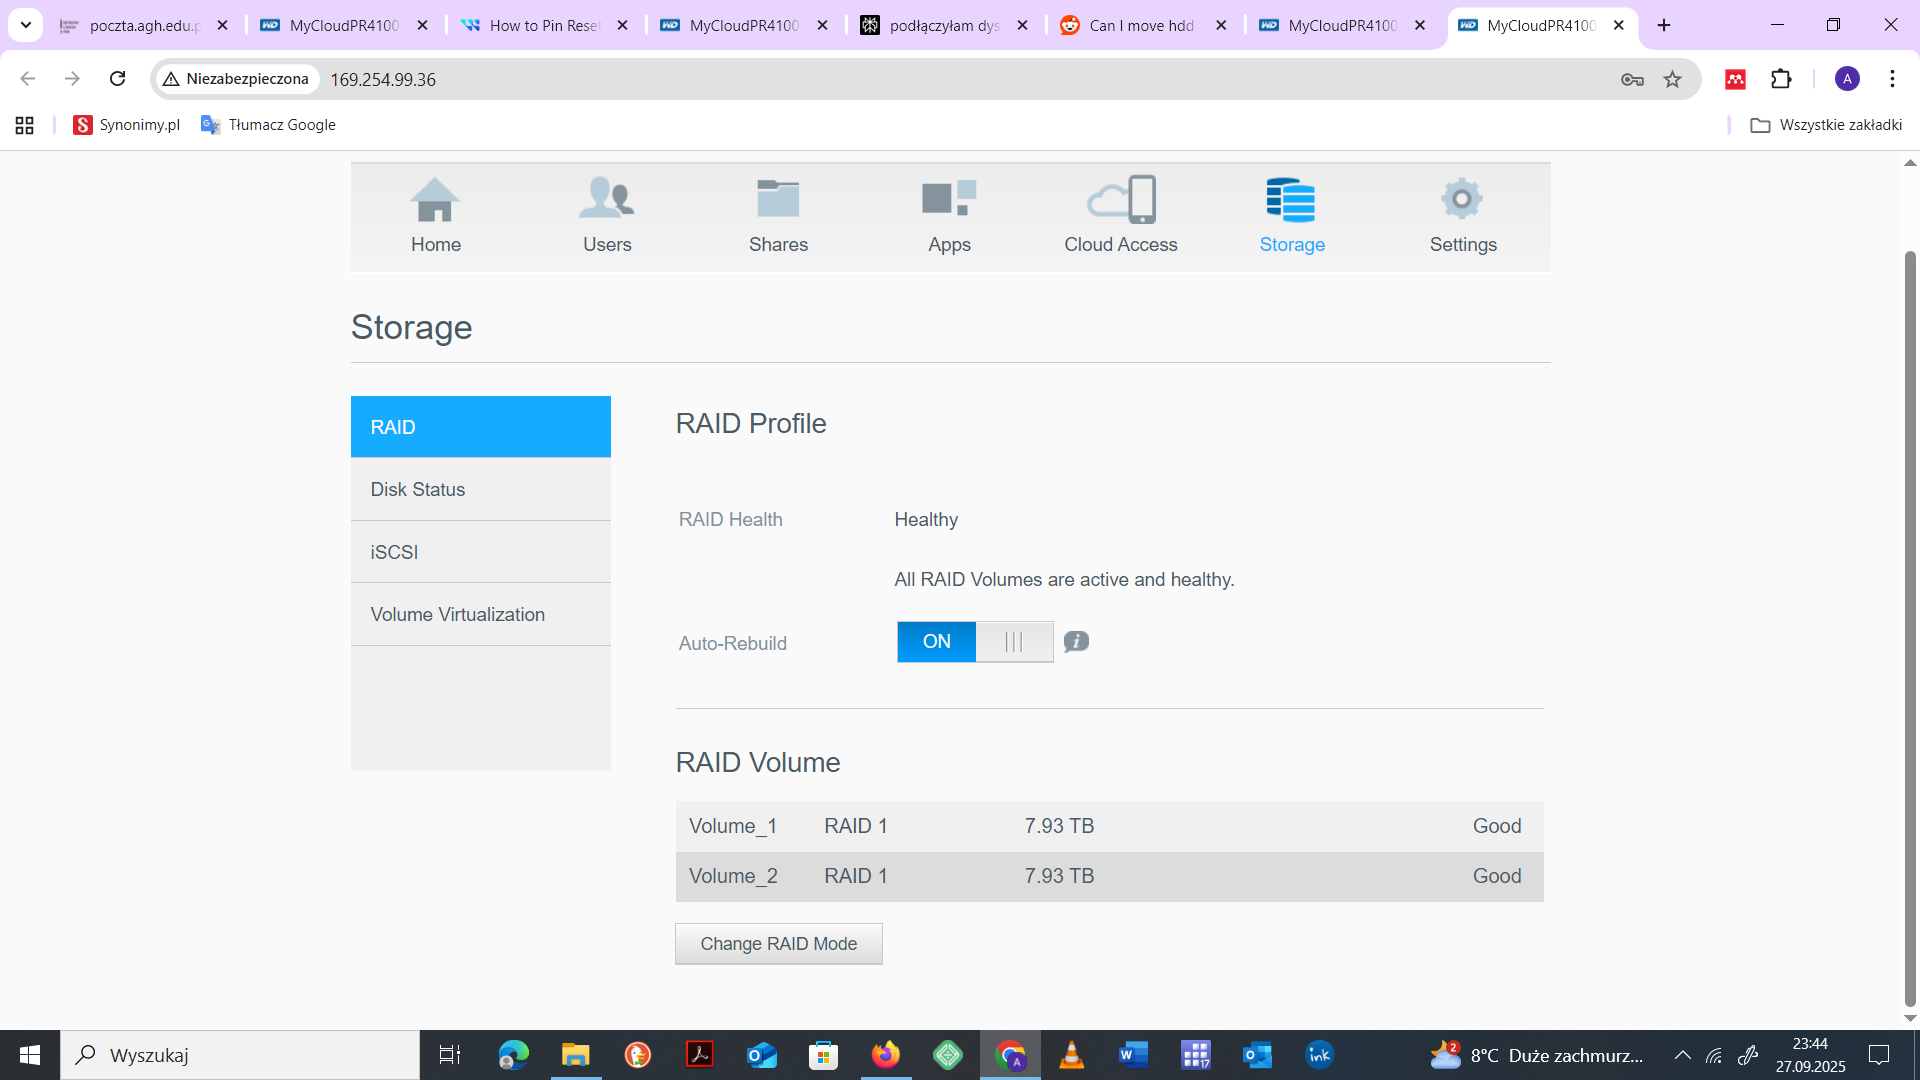Open the Chrome profile avatar
Viewport: 1920px width, 1080px height.
1847,79
